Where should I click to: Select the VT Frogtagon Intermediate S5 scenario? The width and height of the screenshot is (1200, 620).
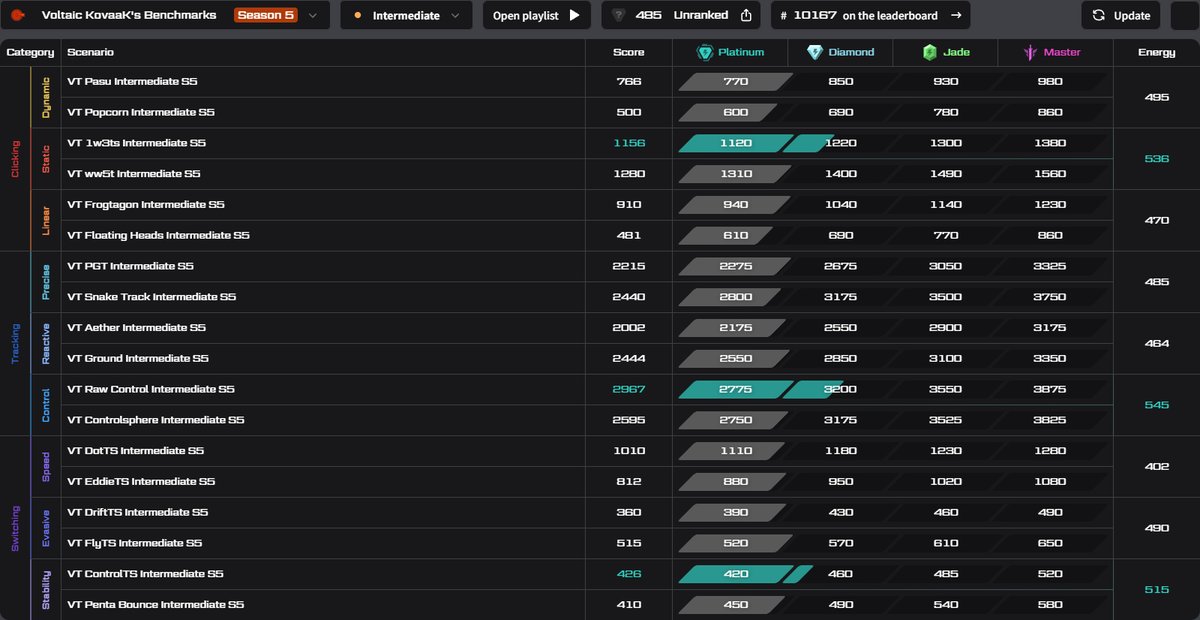146,204
